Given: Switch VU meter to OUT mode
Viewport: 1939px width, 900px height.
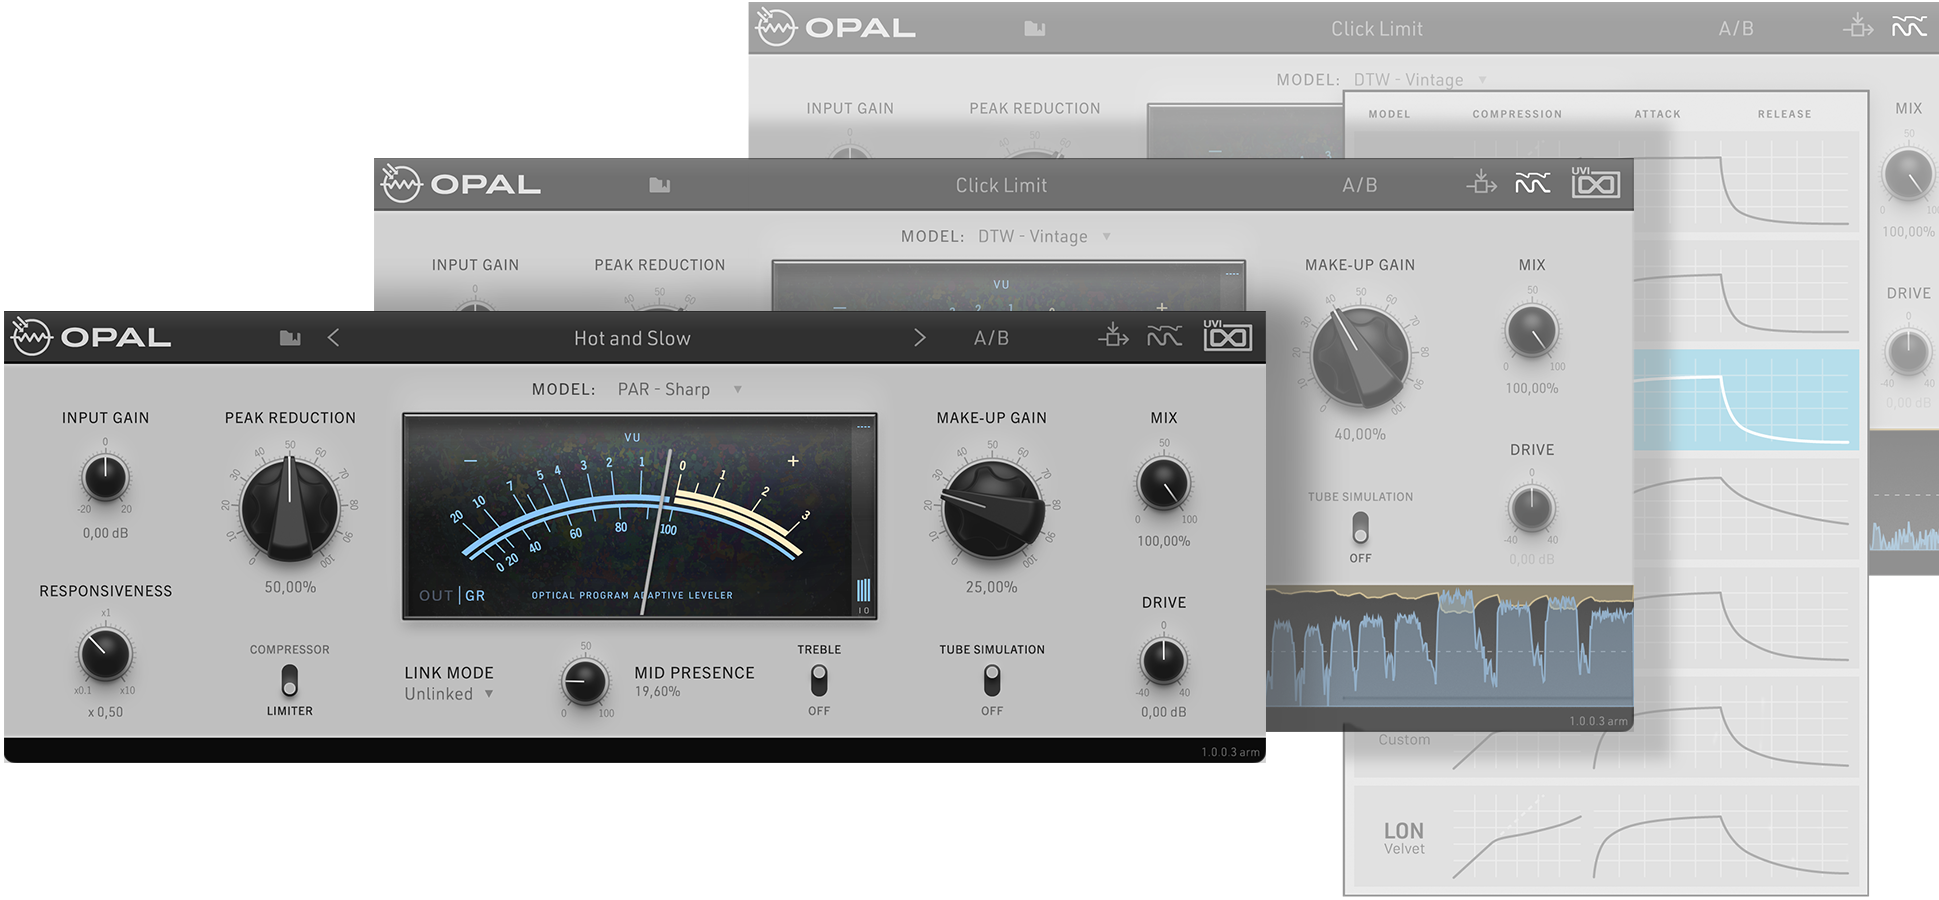Looking at the screenshot, I should pos(436,595).
